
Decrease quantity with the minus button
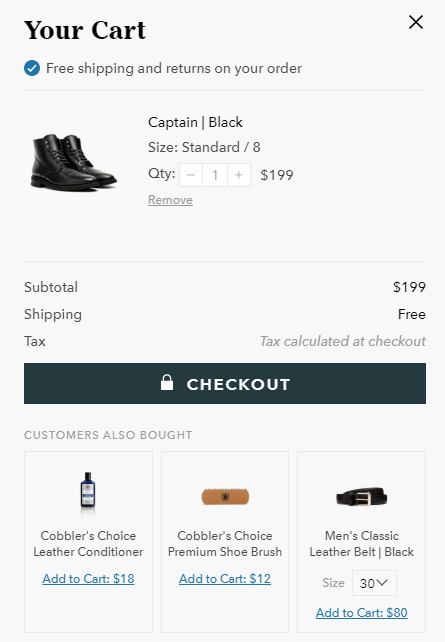click(x=191, y=175)
